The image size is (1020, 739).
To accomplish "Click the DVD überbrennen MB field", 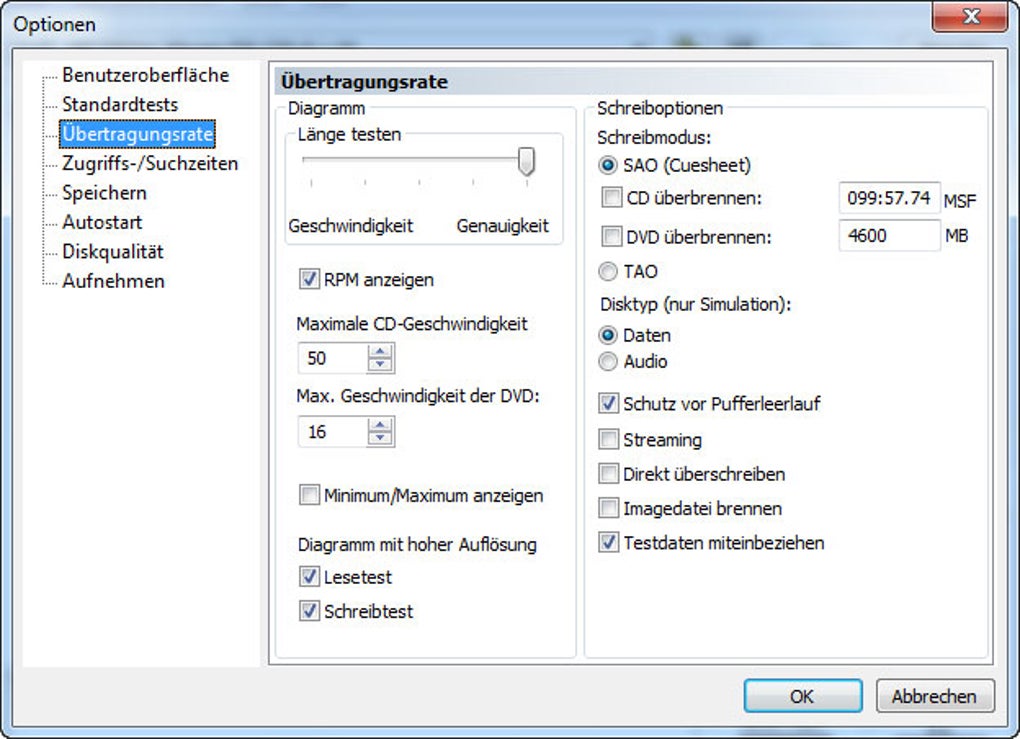I will click(x=889, y=235).
